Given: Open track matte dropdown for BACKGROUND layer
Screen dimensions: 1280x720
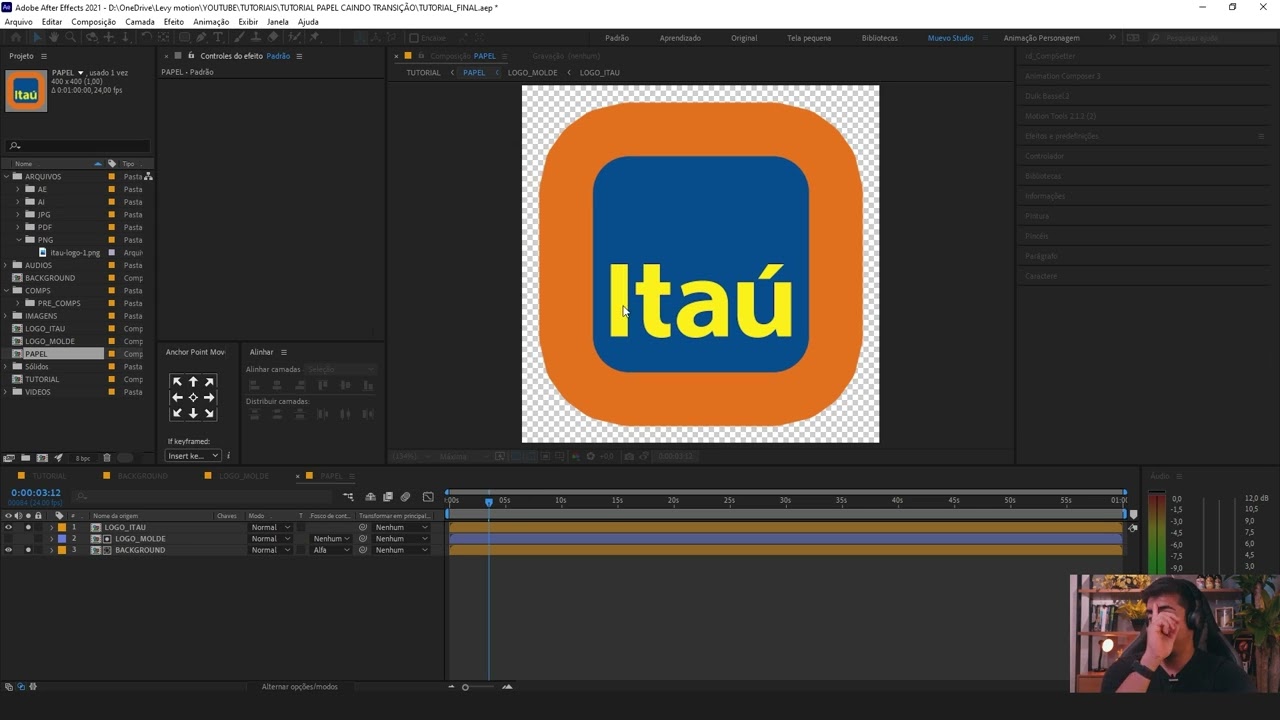Looking at the screenshot, I should pos(331,550).
